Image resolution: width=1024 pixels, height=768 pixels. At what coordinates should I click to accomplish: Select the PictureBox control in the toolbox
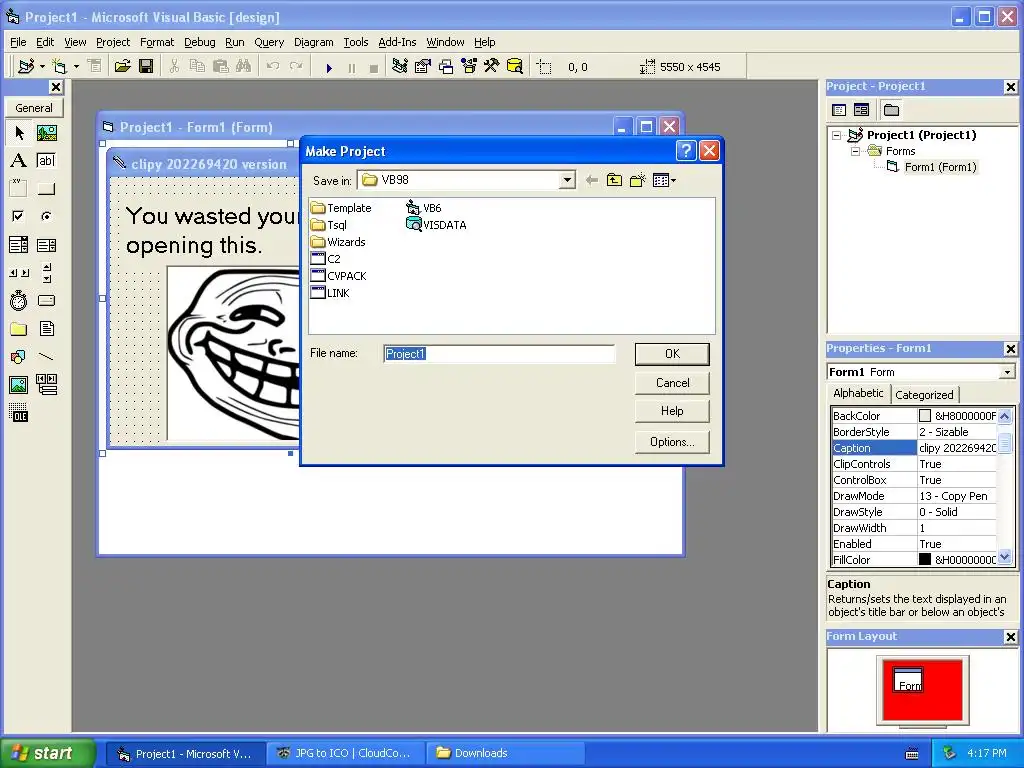pyautogui.click(x=46, y=133)
